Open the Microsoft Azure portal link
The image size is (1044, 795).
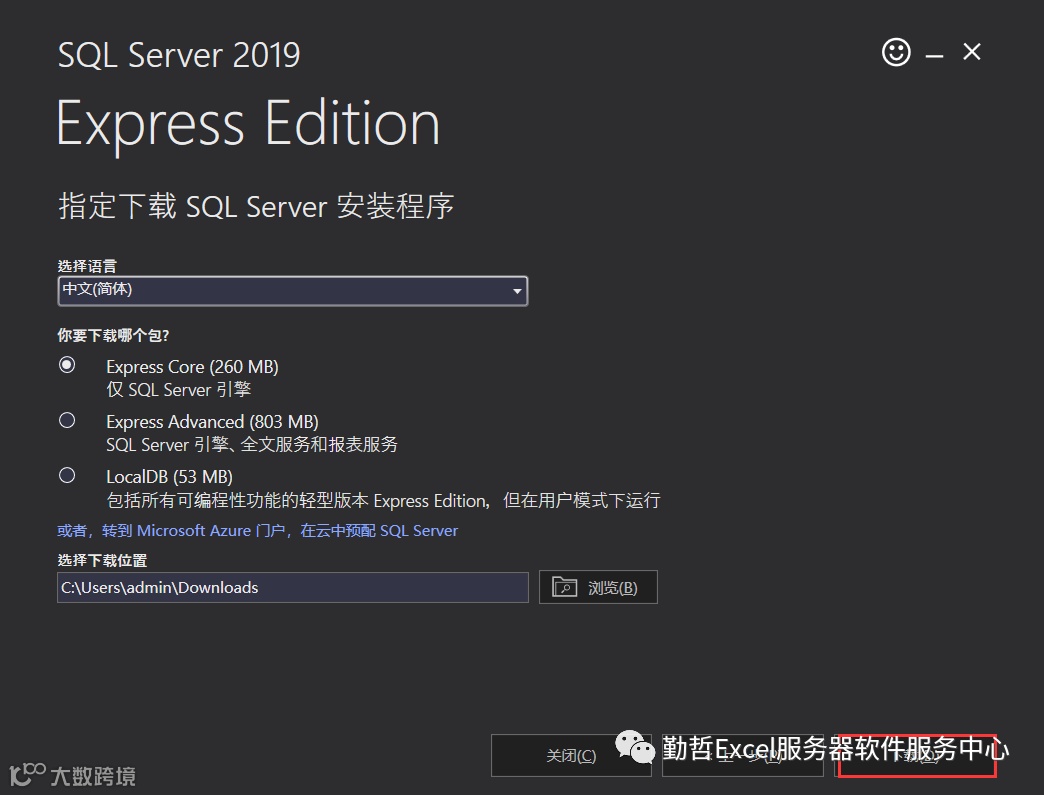258,531
